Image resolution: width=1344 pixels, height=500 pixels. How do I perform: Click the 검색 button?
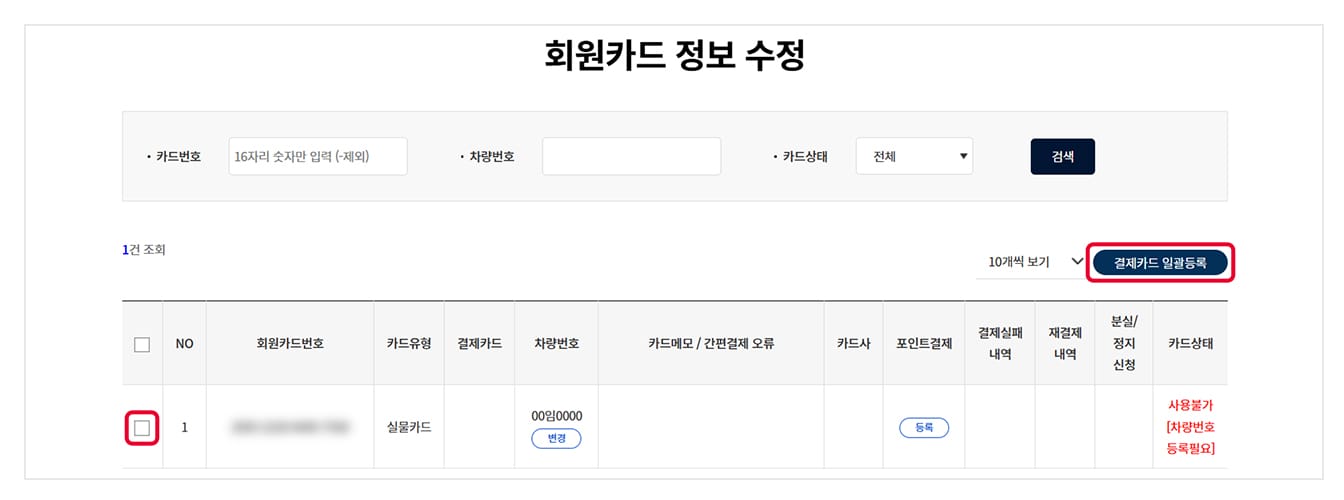pos(1062,157)
